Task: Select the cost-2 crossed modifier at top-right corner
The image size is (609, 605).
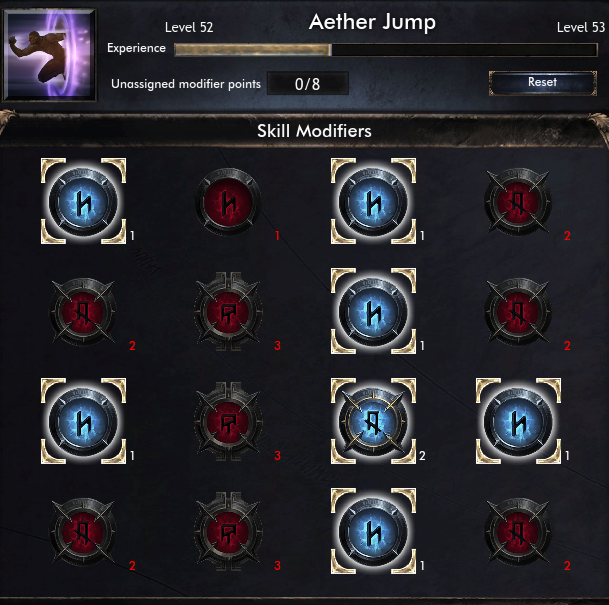Action: 518,201
